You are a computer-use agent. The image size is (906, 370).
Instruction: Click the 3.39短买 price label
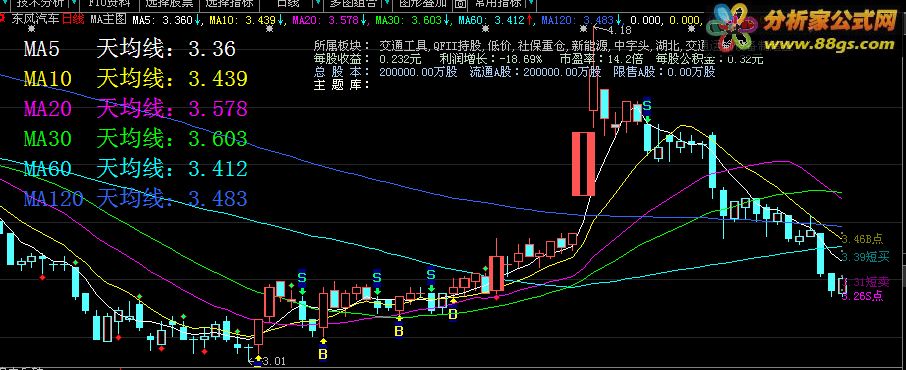coord(865,256)
